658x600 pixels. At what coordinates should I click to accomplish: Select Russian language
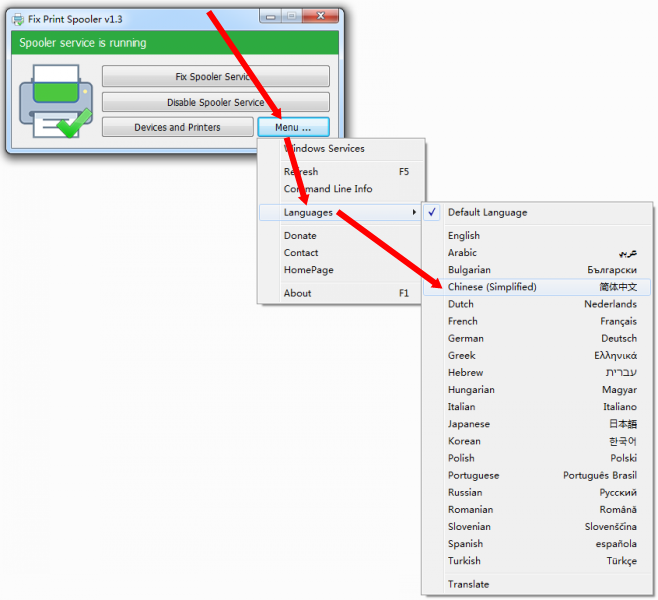click(x=537, y=493)
